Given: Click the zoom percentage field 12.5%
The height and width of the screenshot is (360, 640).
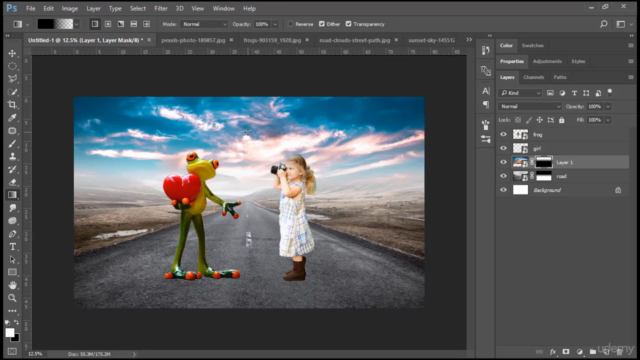Looking at the screenshot, I should 35,354.
